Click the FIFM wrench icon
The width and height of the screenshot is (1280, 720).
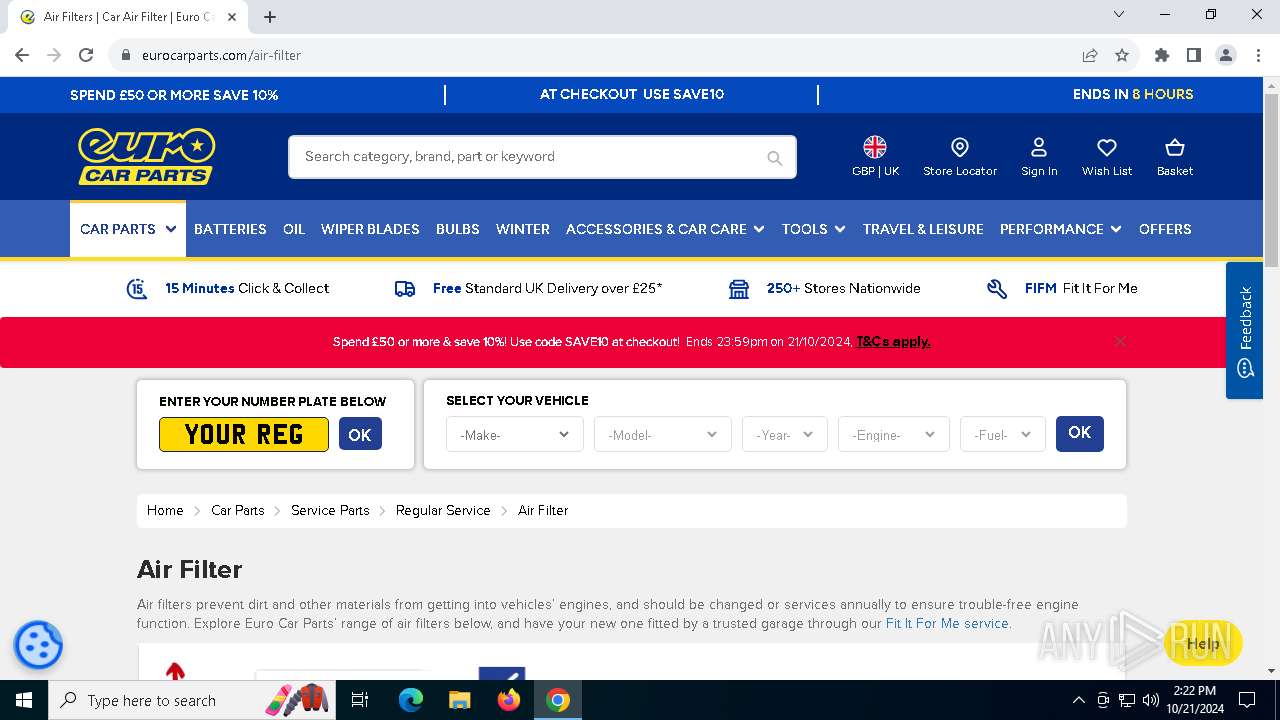997,289
